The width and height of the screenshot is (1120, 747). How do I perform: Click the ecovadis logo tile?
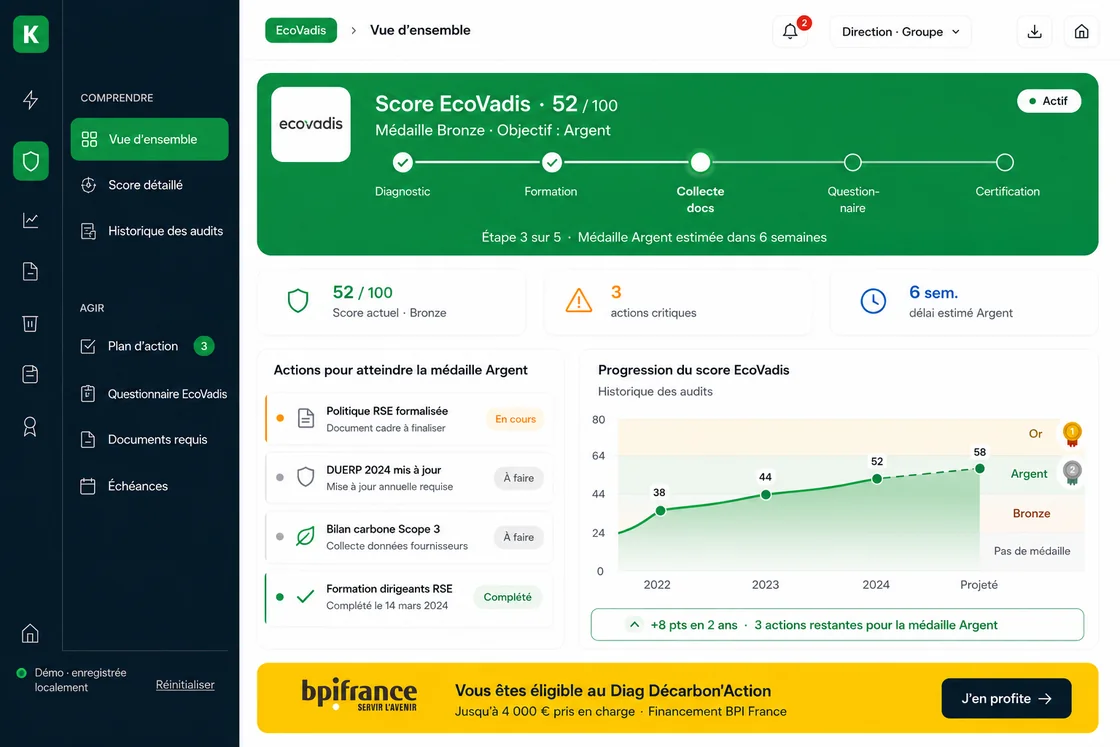(x=311, y=124)
